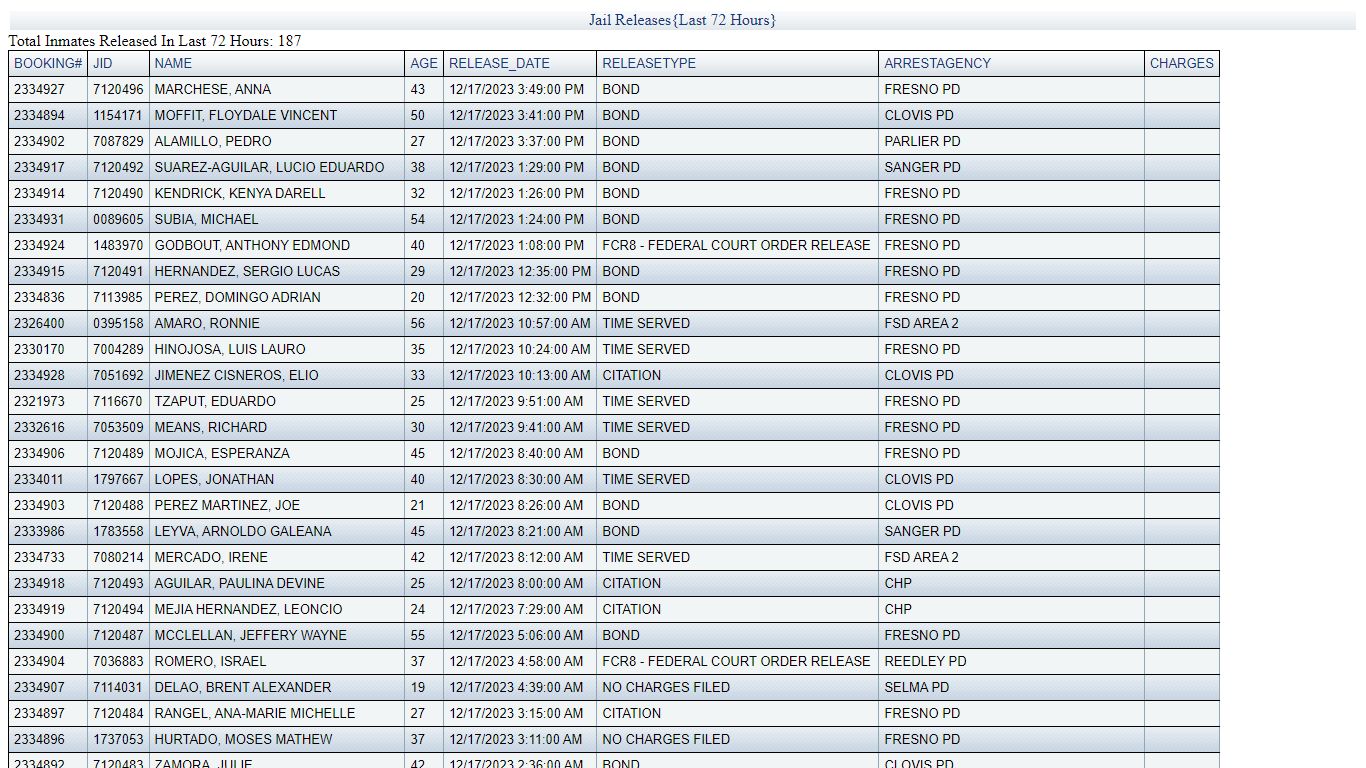Click release date 12/17/2023 8:00:00 AM
This screenshot has height=768, width=1366.
[516, 583]
